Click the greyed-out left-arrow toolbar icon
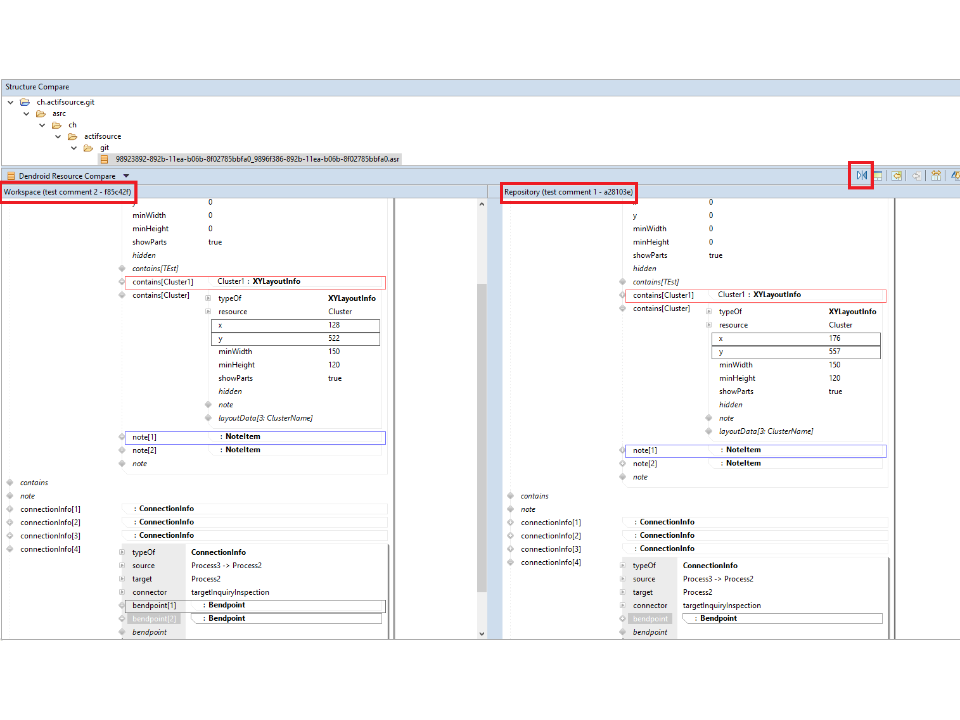This screenshot has width=960, height=720. 917,176
